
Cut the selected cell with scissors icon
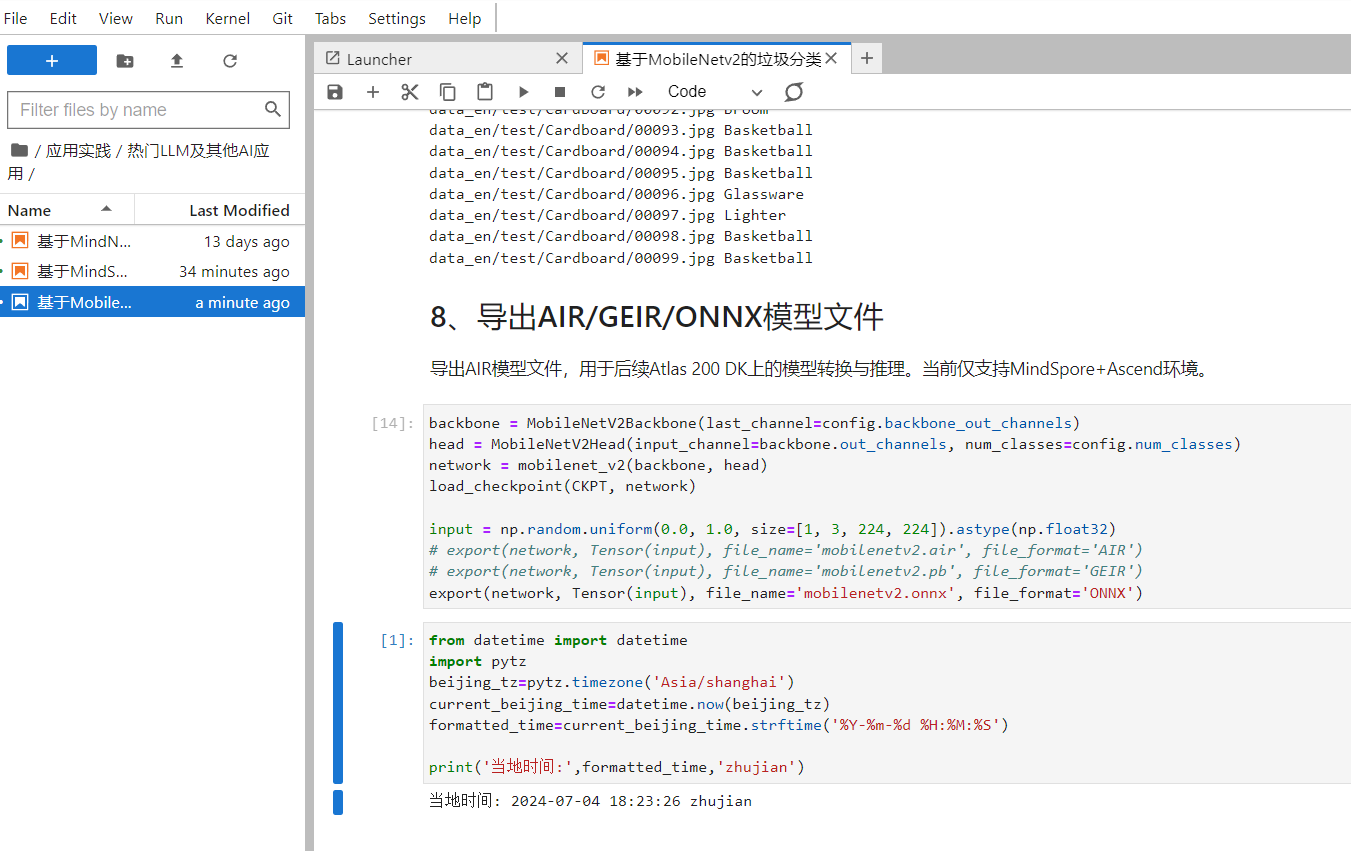tap(410, 92)
